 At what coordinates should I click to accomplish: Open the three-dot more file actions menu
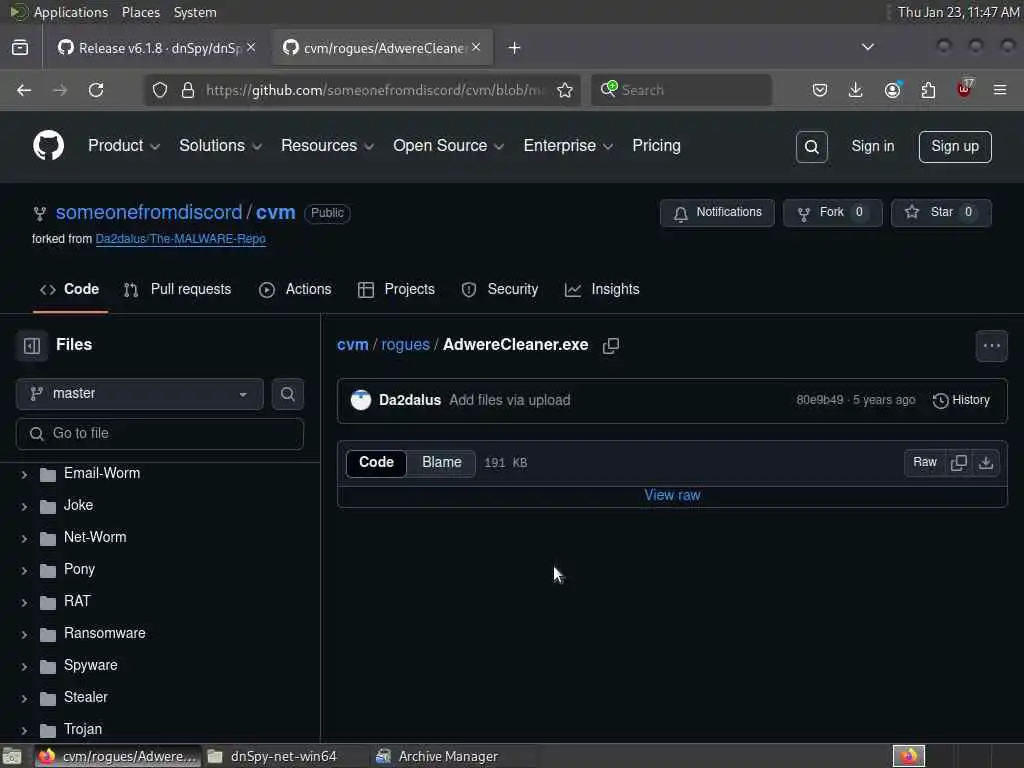[x=991, y=345]
